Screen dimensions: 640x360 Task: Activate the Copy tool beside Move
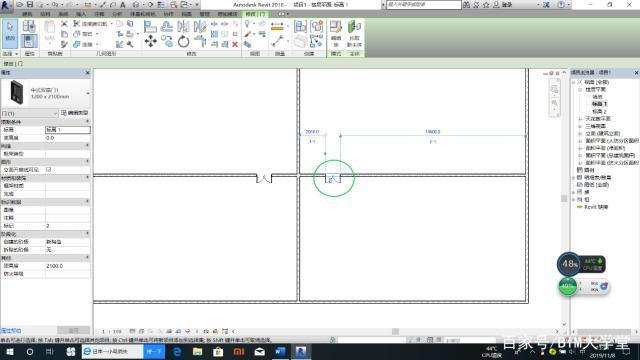[167, 41]
